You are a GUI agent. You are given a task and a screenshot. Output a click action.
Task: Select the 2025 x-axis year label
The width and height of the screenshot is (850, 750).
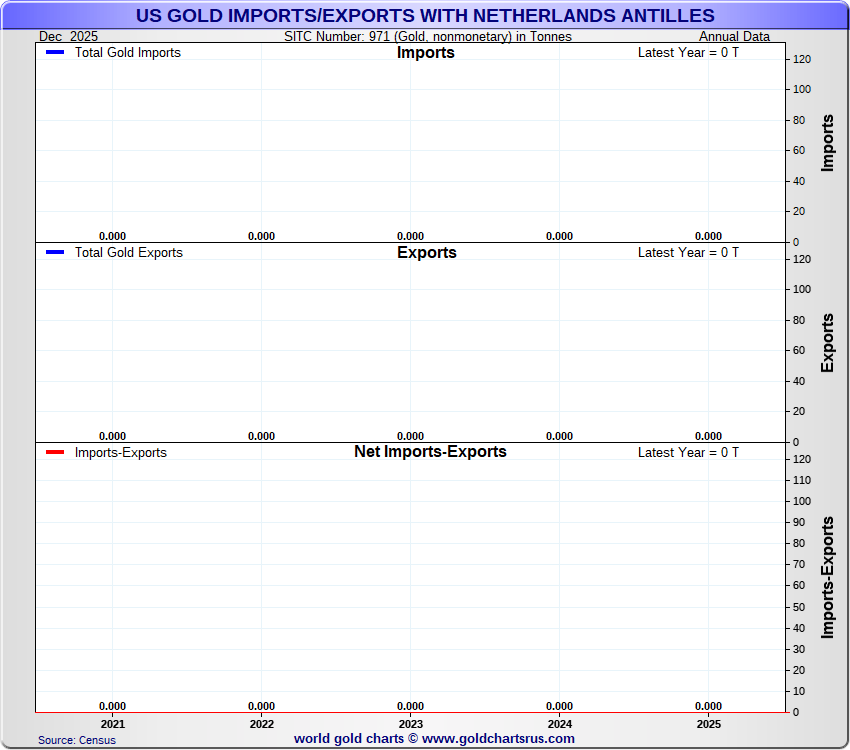coord(708,724)
